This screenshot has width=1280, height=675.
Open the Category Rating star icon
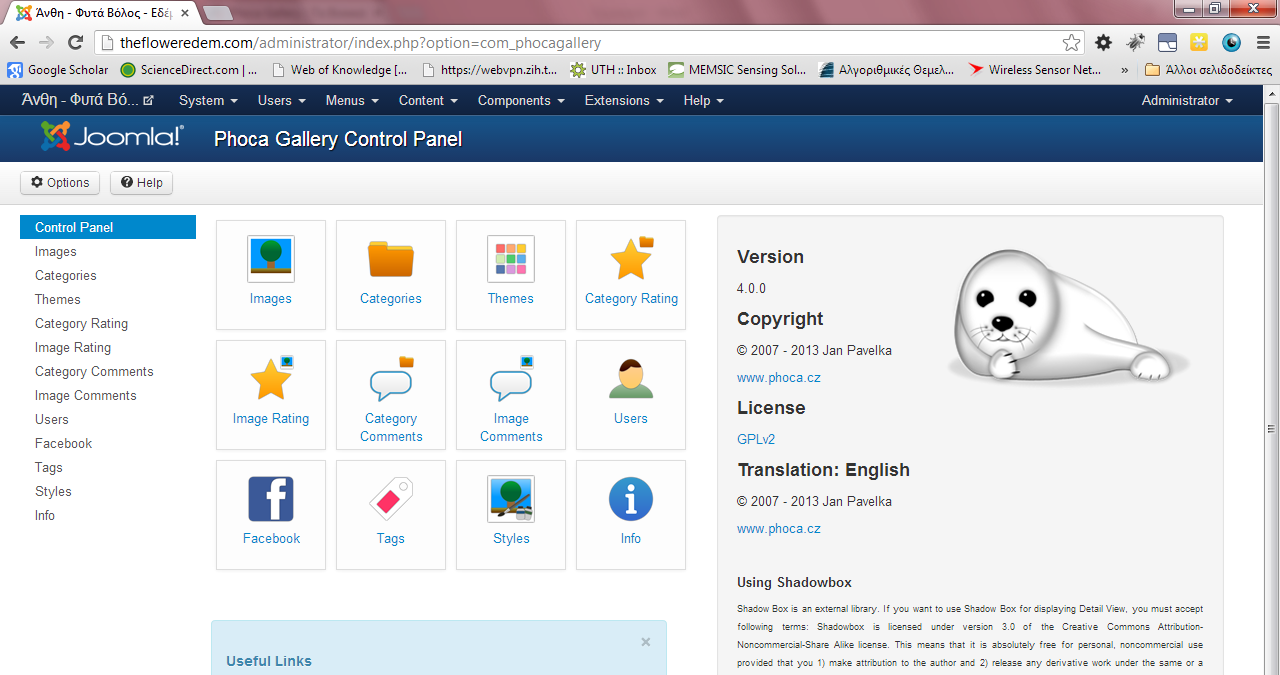click(x=631, y=259)
